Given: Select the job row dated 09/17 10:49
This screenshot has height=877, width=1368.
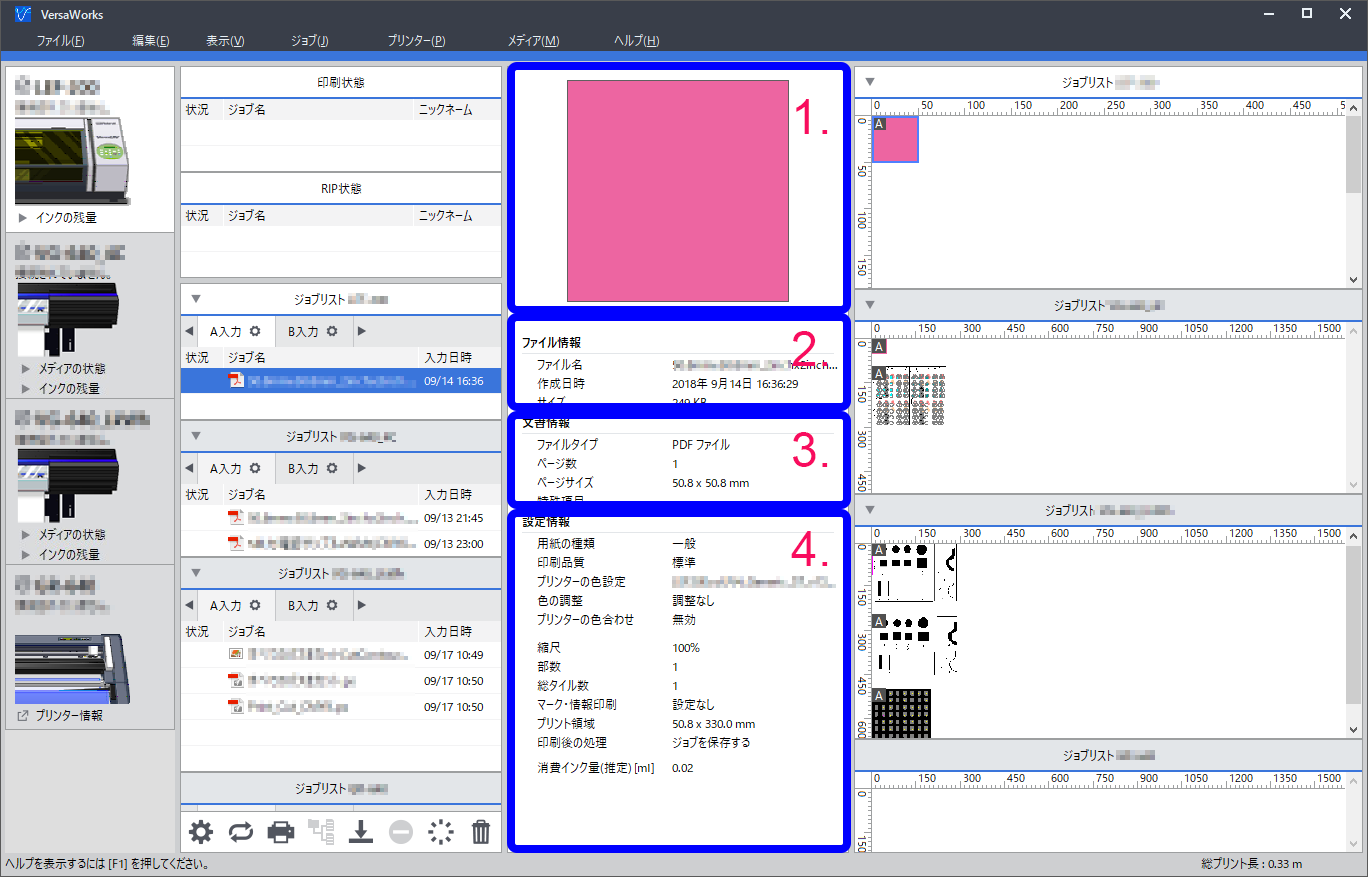Looking at the screenshot, I should coord(341,654).
